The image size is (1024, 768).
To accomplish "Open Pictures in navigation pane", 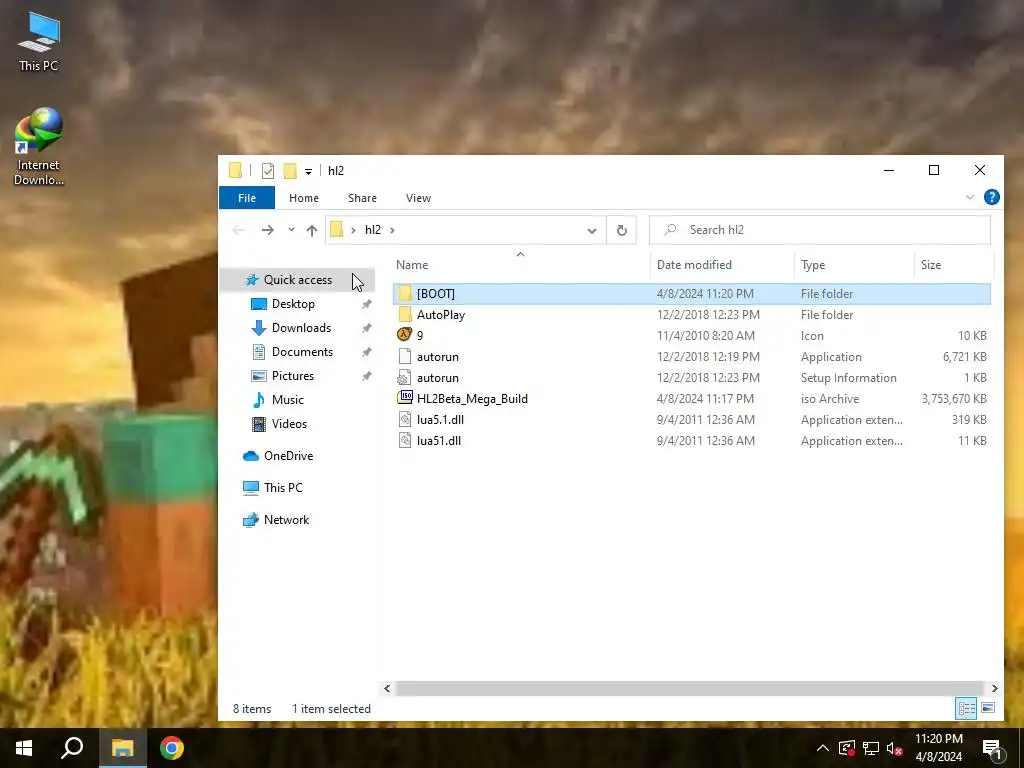I will tap(293, 376).
